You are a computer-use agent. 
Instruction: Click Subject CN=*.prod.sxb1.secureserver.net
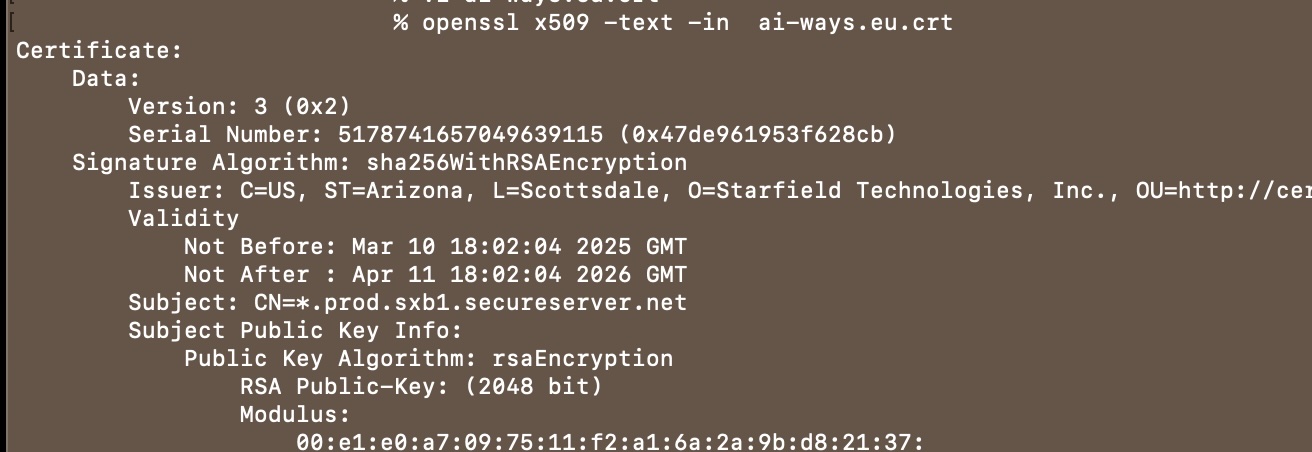(x=407, y=302)
